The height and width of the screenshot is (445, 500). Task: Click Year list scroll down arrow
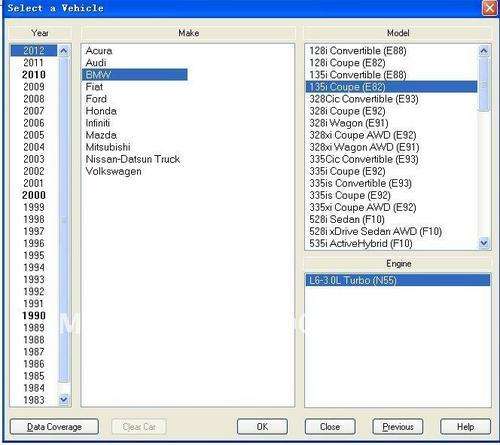click(x=64, y=399)
